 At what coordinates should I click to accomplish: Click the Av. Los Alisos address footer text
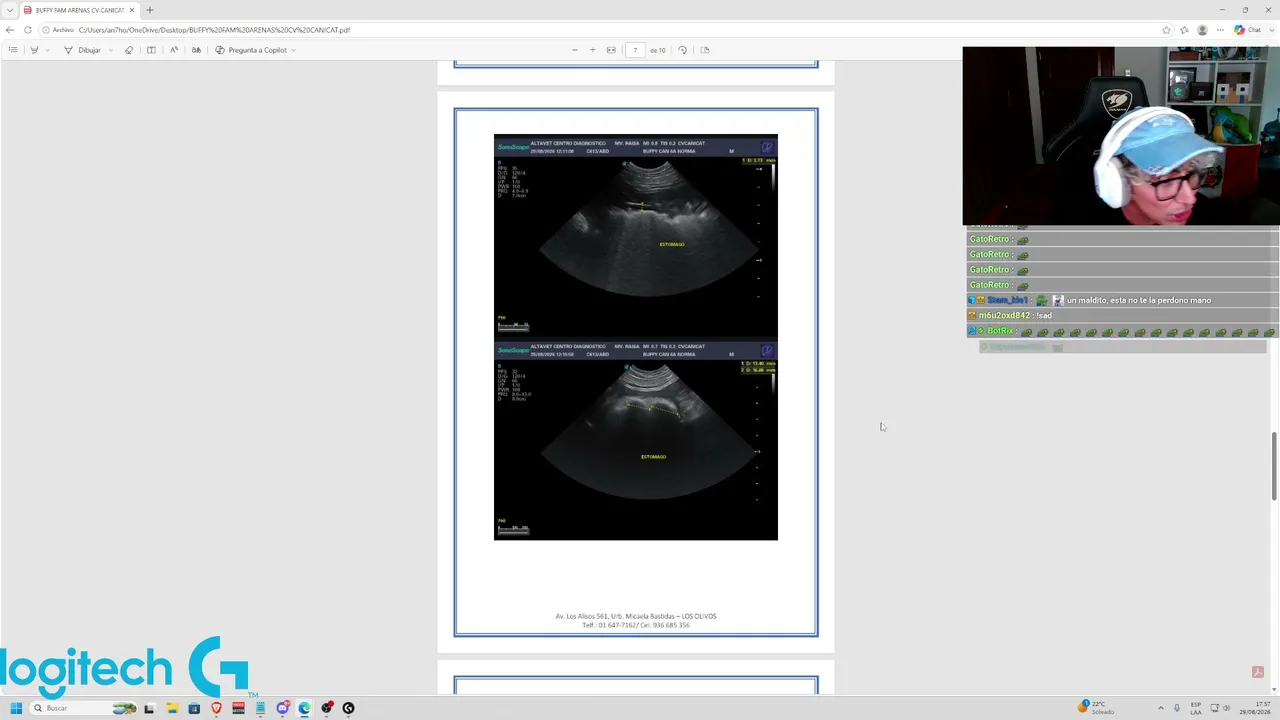[636, 616]
